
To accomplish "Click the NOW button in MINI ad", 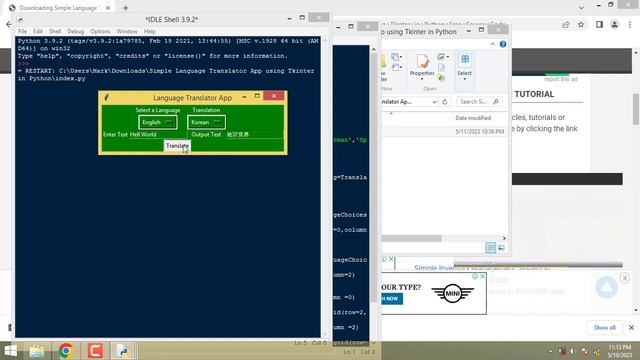I will (392, 299).
